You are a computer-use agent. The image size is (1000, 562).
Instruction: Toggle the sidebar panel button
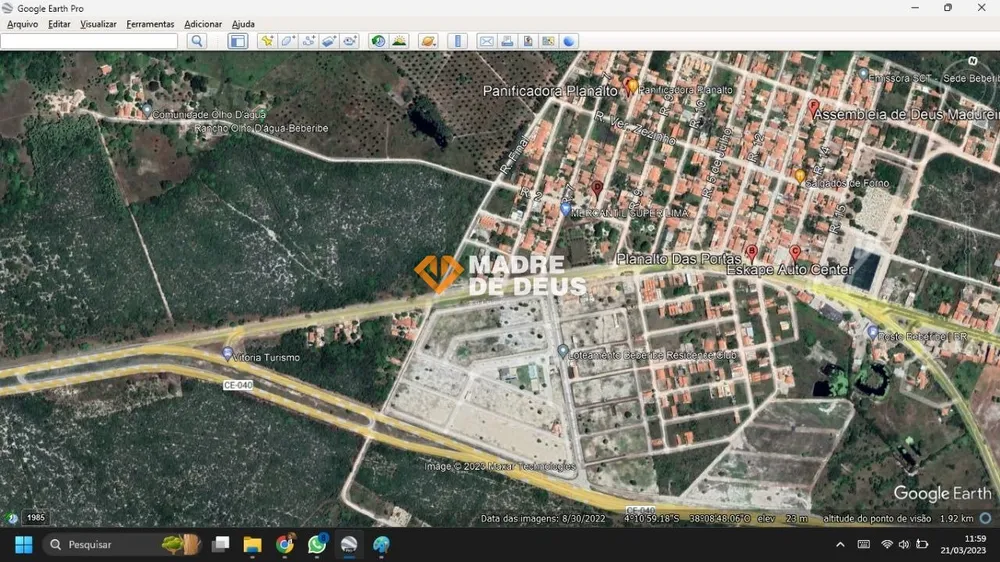pyautogui.click(x=237, y=41)
